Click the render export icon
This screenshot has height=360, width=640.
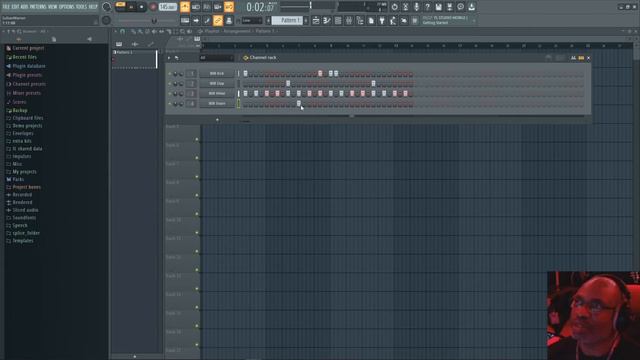449,7
